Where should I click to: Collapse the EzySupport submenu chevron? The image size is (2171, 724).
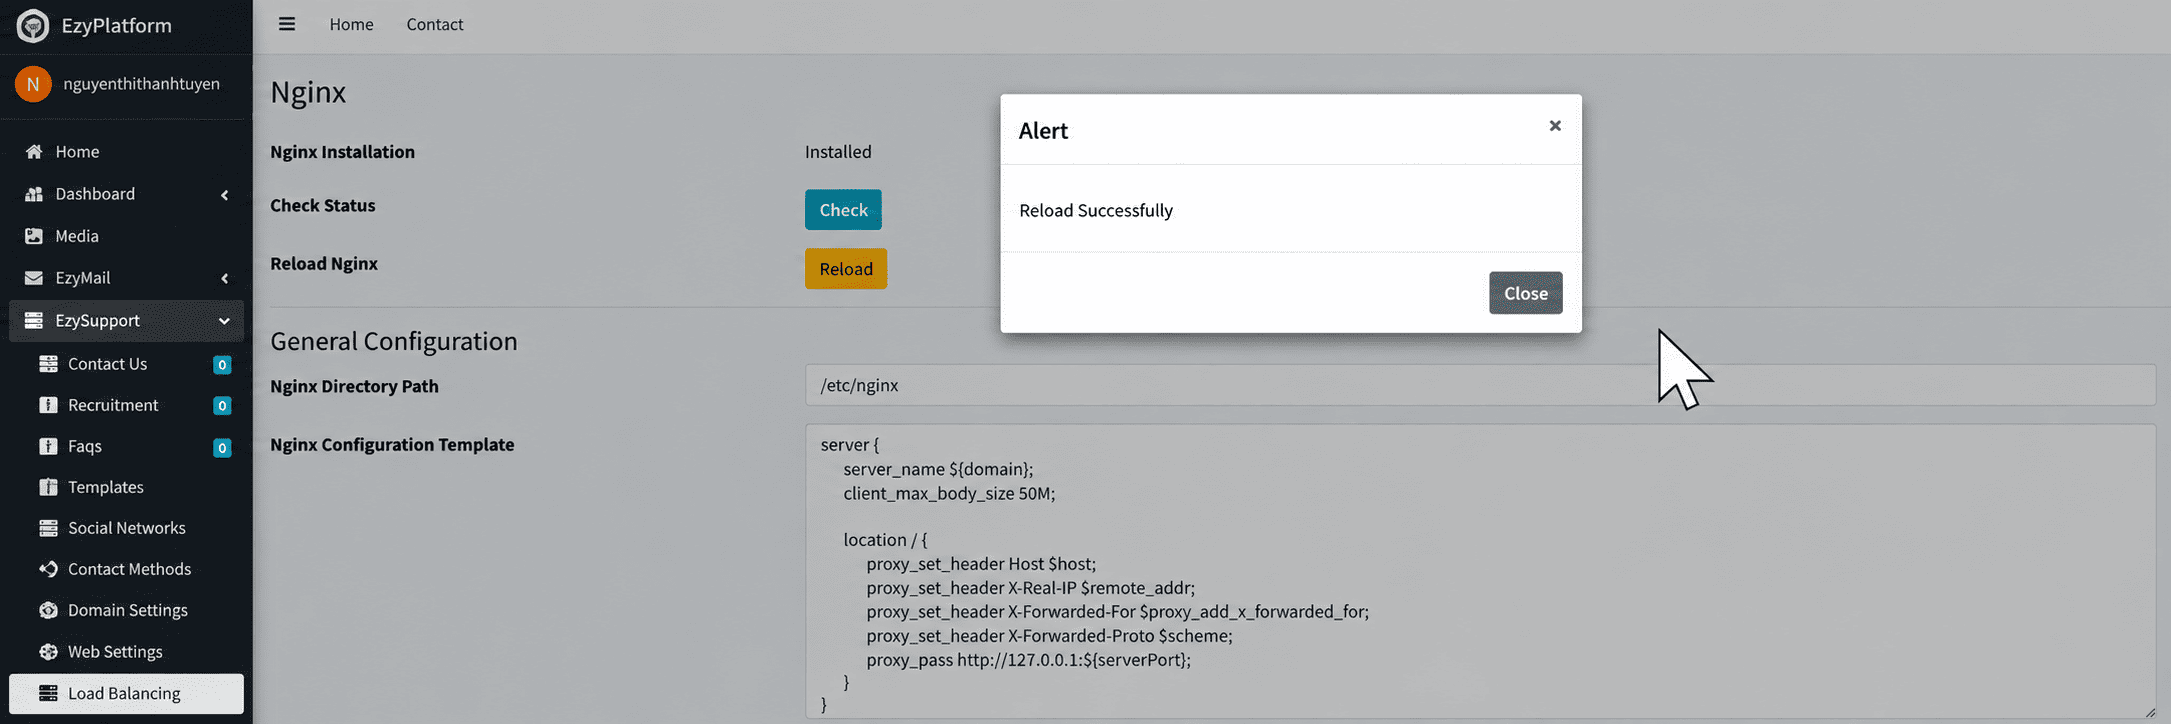(x=224, y=321)
